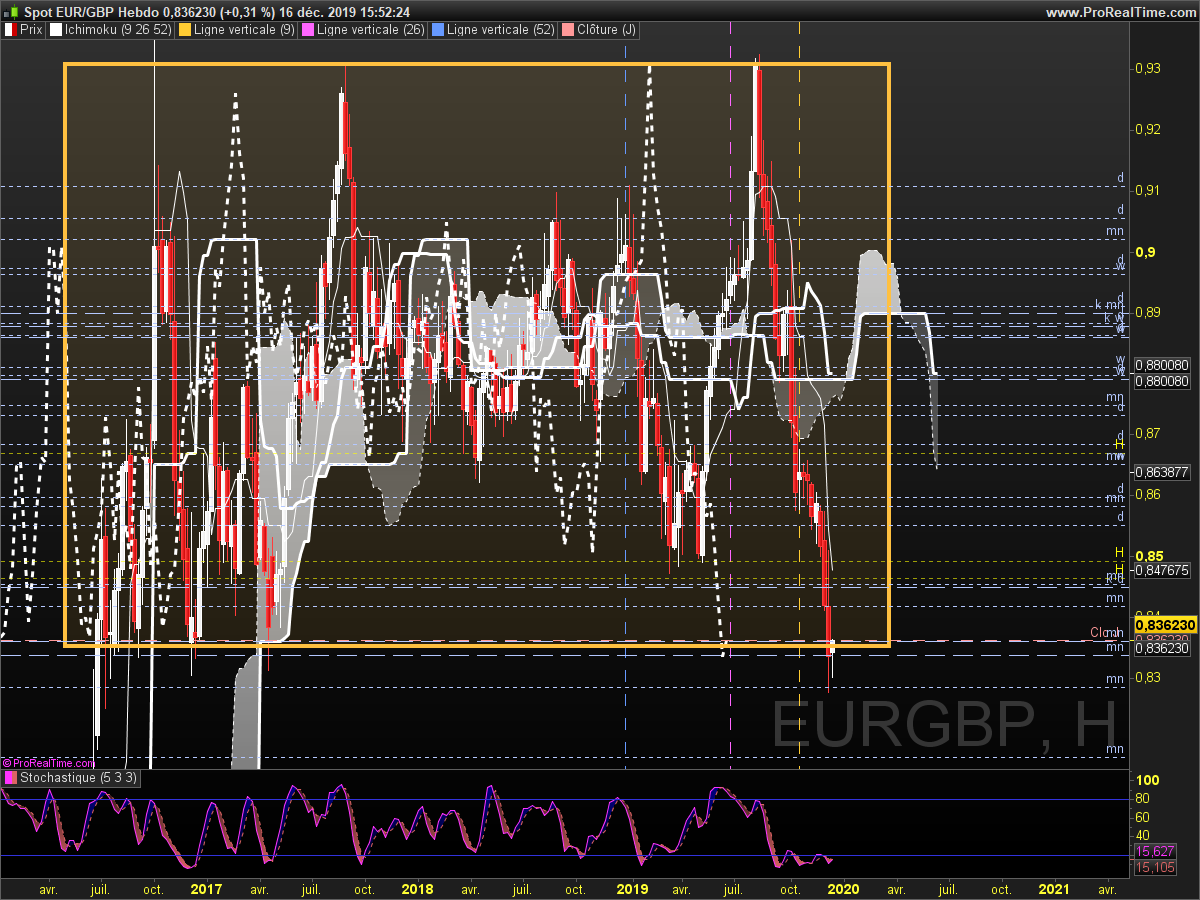Click the 2019 label on the time axis
The height and width of the screenshot is (900, 1200).
point(632,888)
